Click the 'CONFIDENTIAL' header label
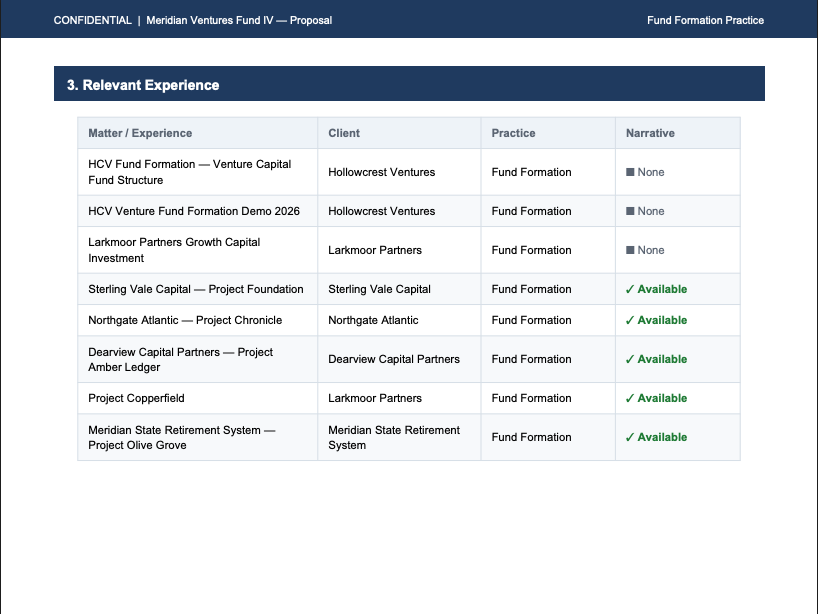Image resolution: width=818 pixels, height=614 pixels. 92,20
